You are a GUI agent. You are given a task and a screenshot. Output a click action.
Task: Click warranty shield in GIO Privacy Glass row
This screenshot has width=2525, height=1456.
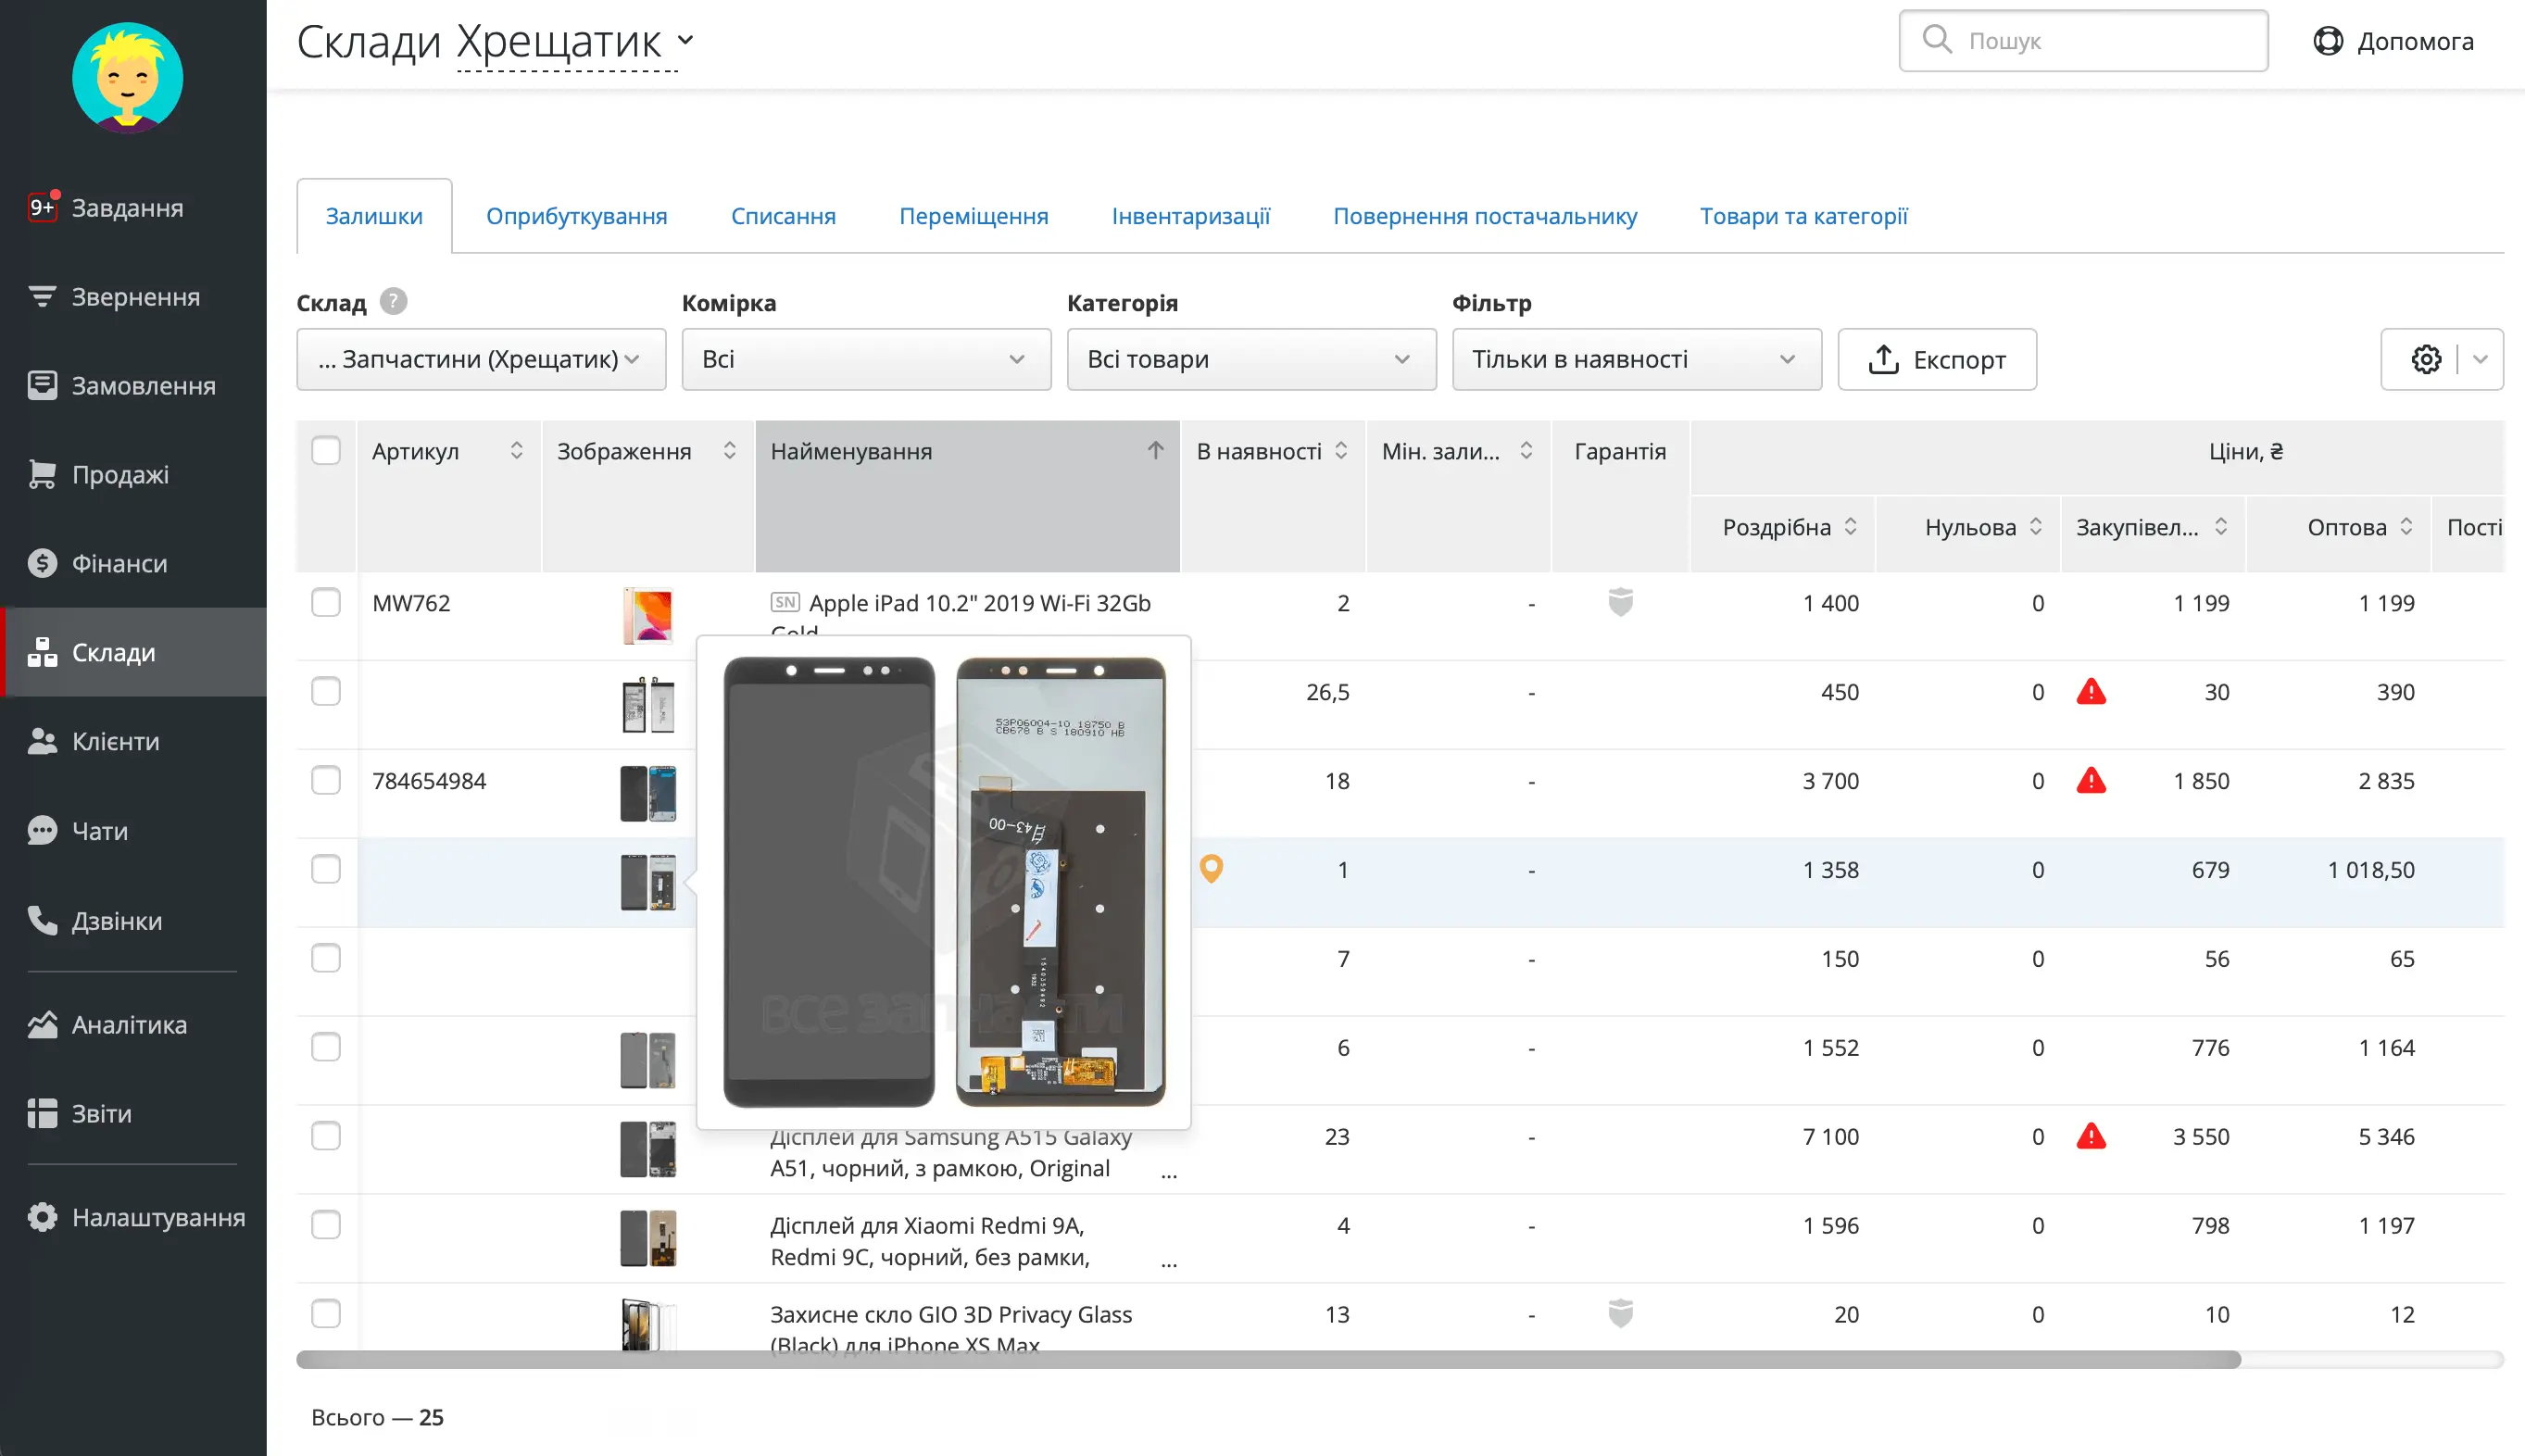click(x=1620, y=1313)
